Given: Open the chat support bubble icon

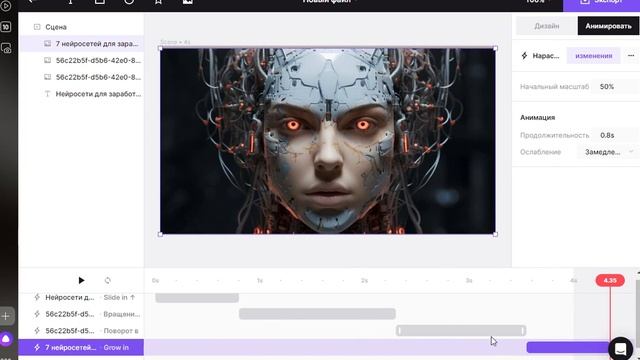Looking at the screenshot, I should (x=620, y=349).
